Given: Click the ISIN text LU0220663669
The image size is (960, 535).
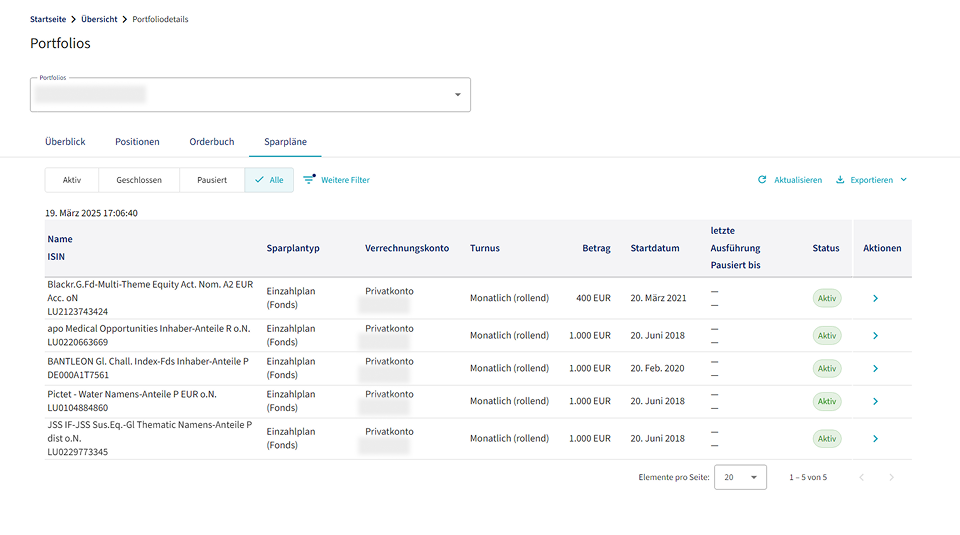Looking at the screenshot, I should 78,342.
